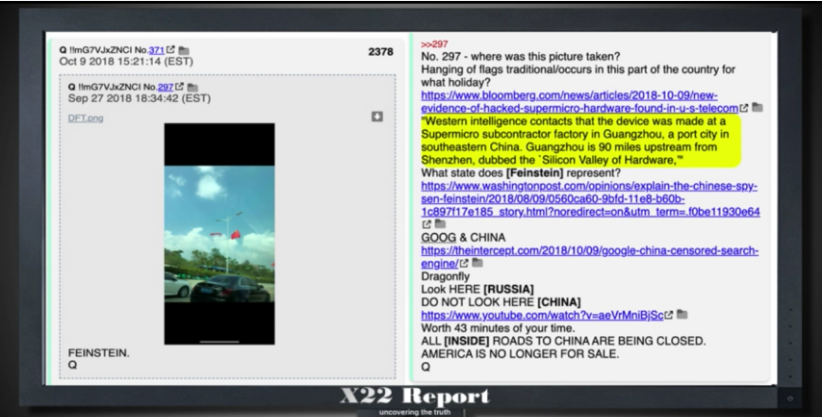The height and width of the screenshot is (417, 822).
Task: Open the Bloomberg Supermicro article link
Action: pos(579,102)
